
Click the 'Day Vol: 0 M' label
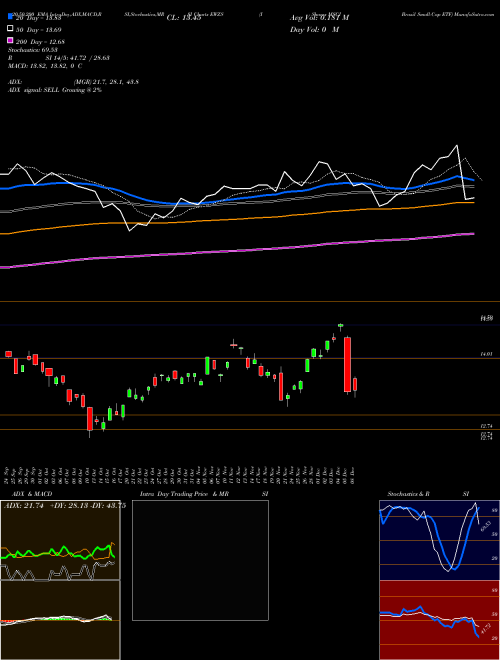[314, 29]
